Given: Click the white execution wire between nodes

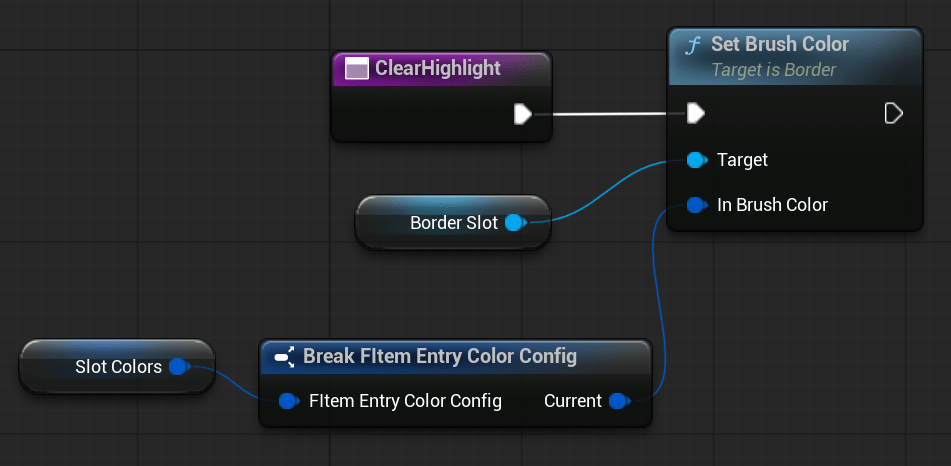Looking at the screenshot, I should coord(610,114).
